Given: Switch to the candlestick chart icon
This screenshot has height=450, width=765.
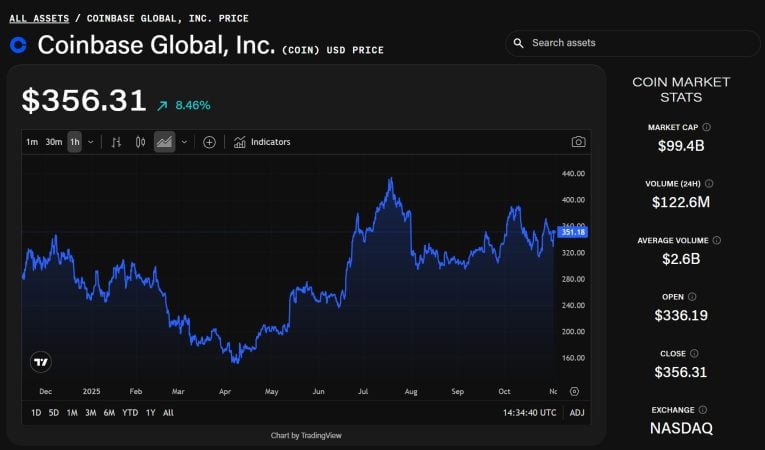Looking at the screenshot, I should [x=140, y=142].
